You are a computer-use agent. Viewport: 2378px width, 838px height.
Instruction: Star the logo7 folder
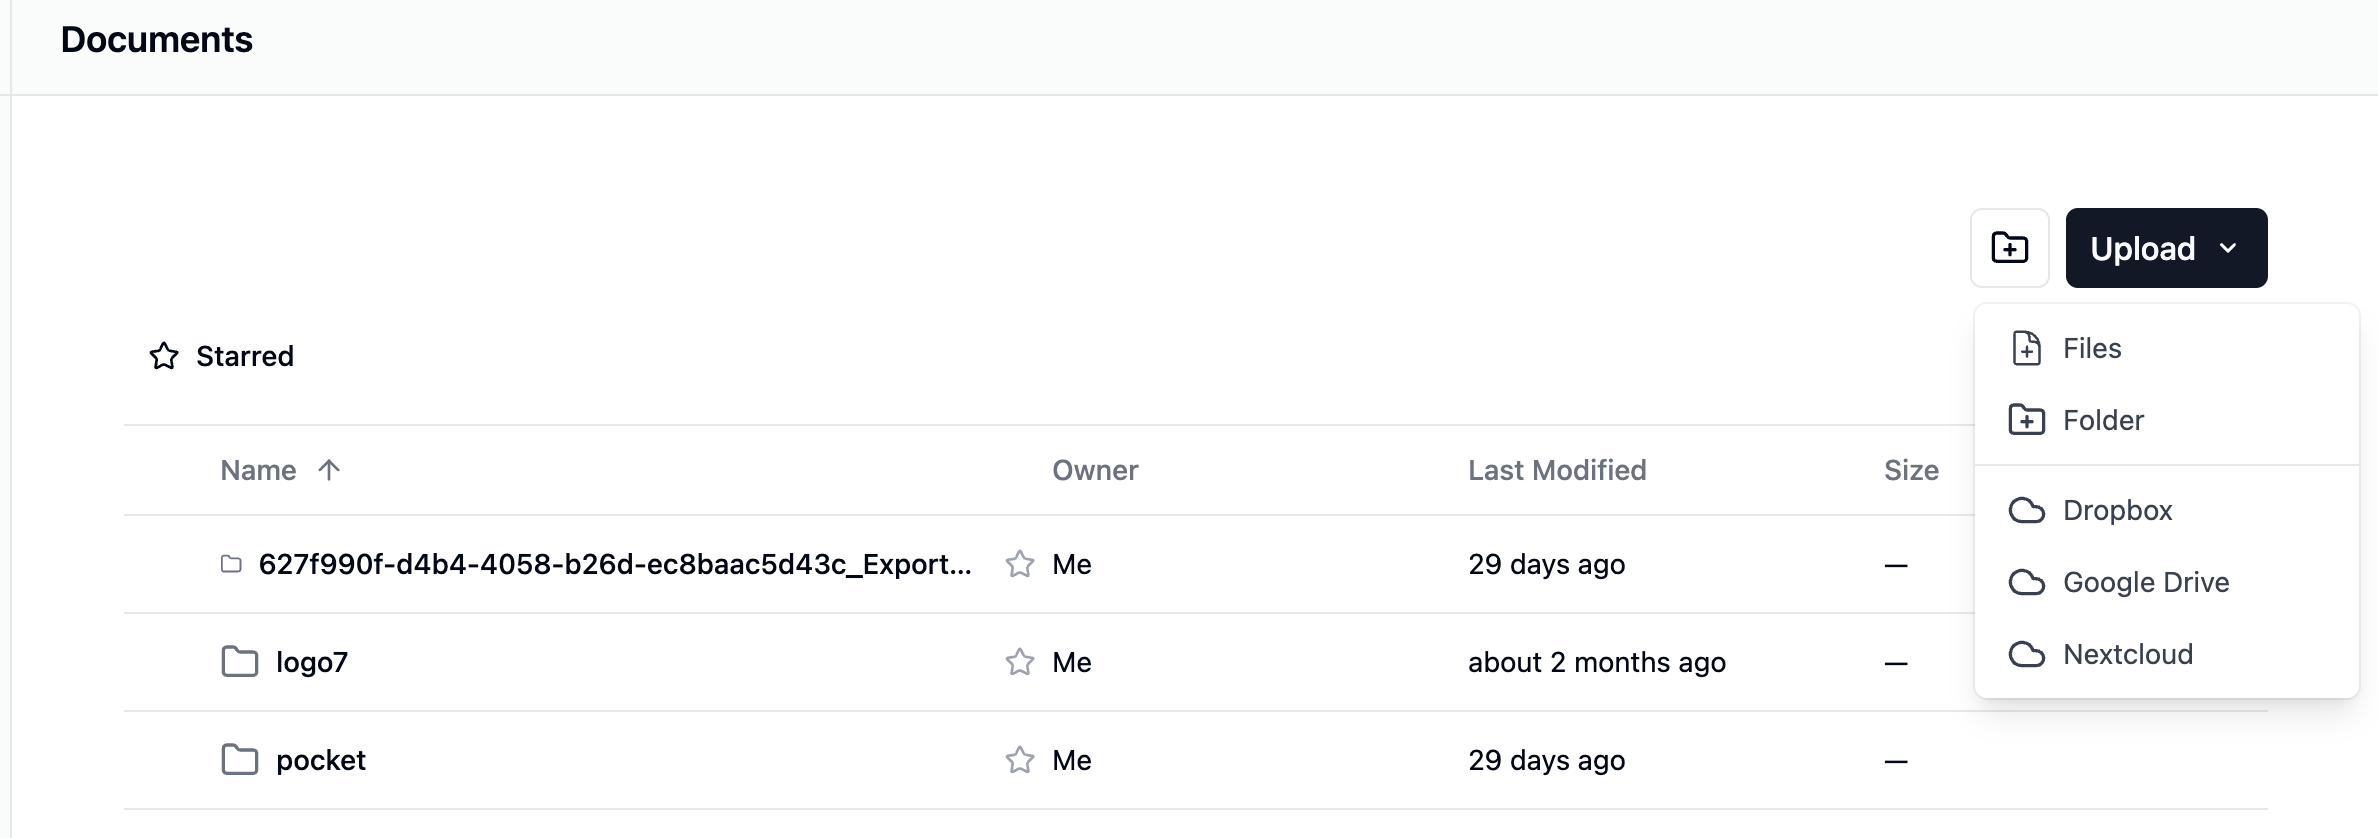(1021, 661)
